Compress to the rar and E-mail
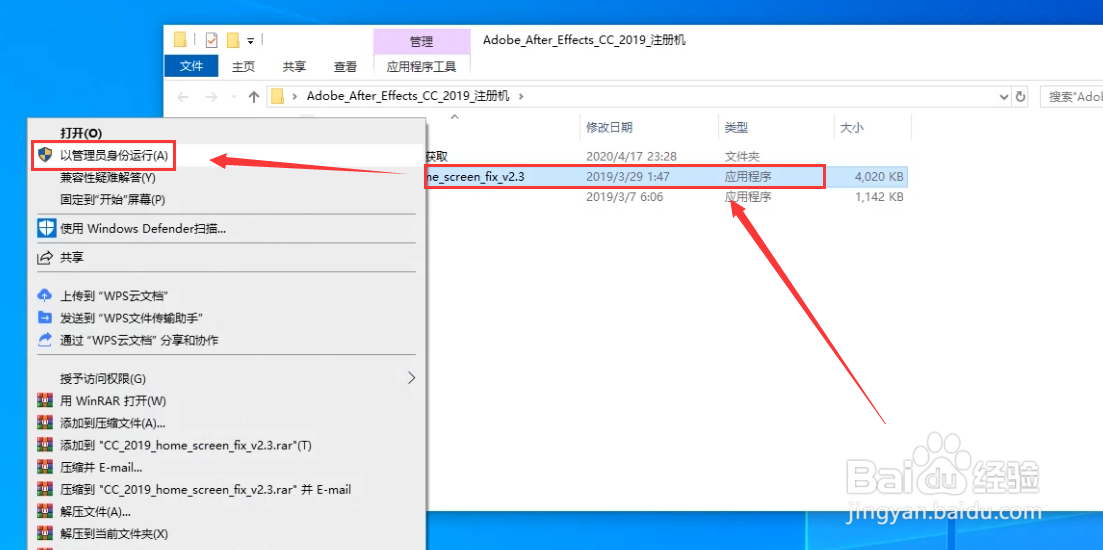 pyautogui.click(x=205, y=490)
